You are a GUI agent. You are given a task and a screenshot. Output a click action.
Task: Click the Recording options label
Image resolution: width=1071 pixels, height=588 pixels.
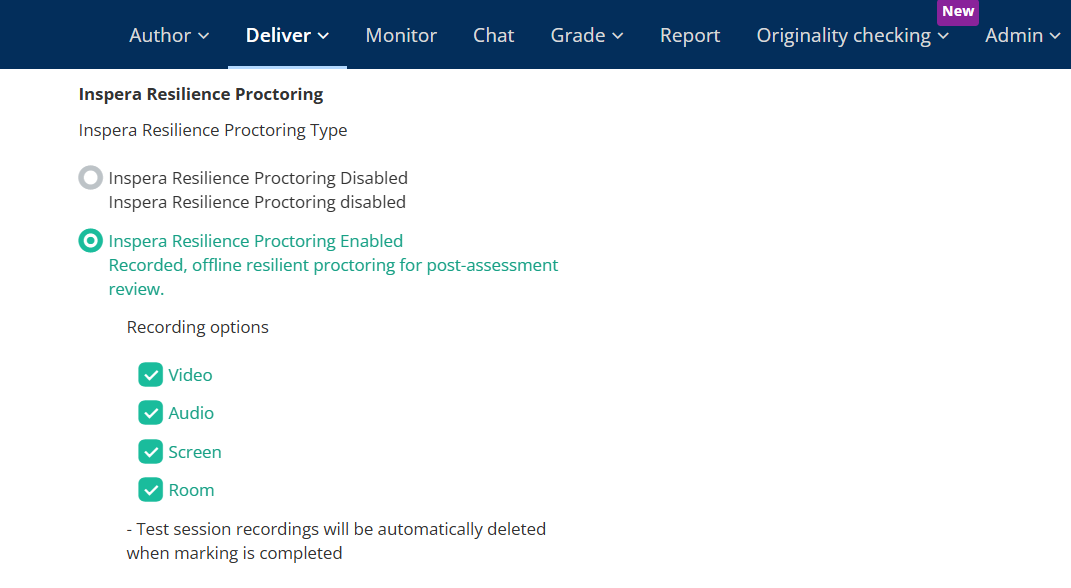click(x=197, y=327)
